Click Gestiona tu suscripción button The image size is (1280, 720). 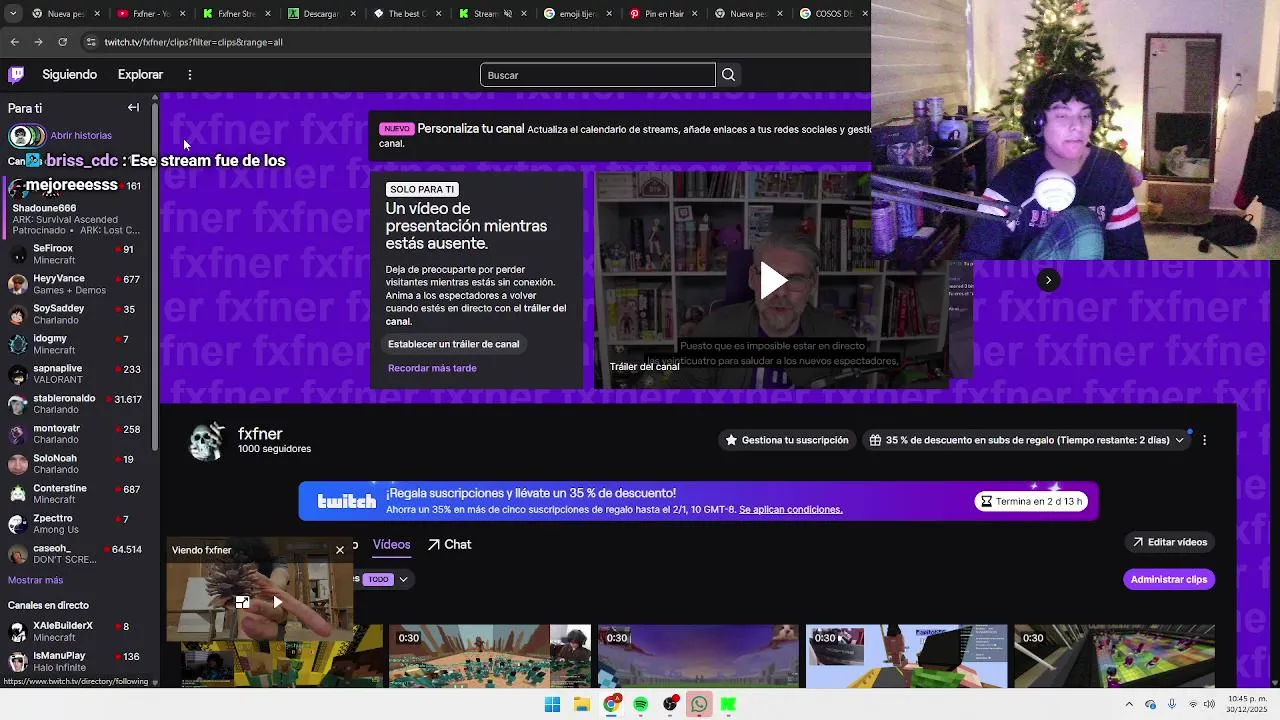(787, 440)
